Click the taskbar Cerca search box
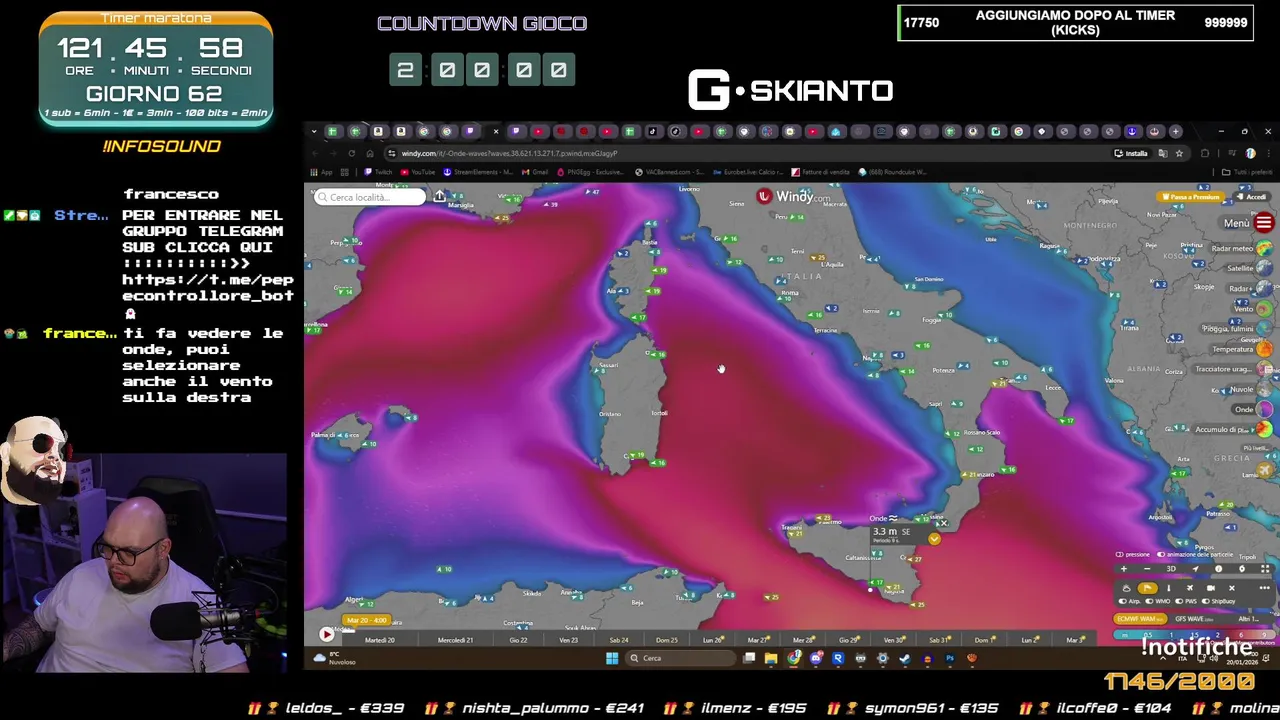This screenshot has height=720, width=1280. tap(681, 658)
